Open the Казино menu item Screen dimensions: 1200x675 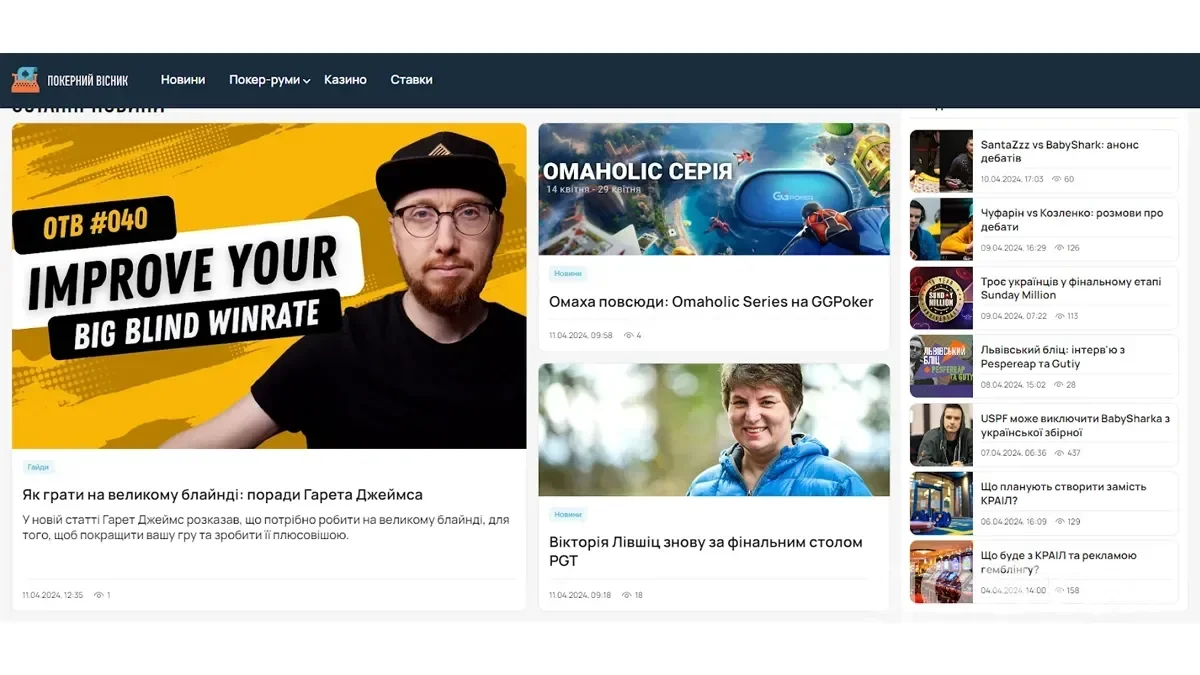[345, 80]
